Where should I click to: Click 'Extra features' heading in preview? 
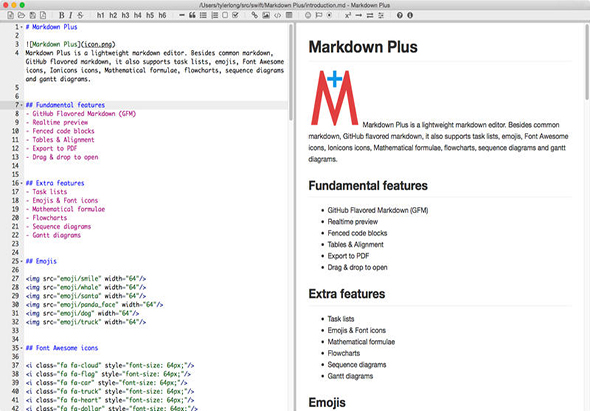point(347,294)
